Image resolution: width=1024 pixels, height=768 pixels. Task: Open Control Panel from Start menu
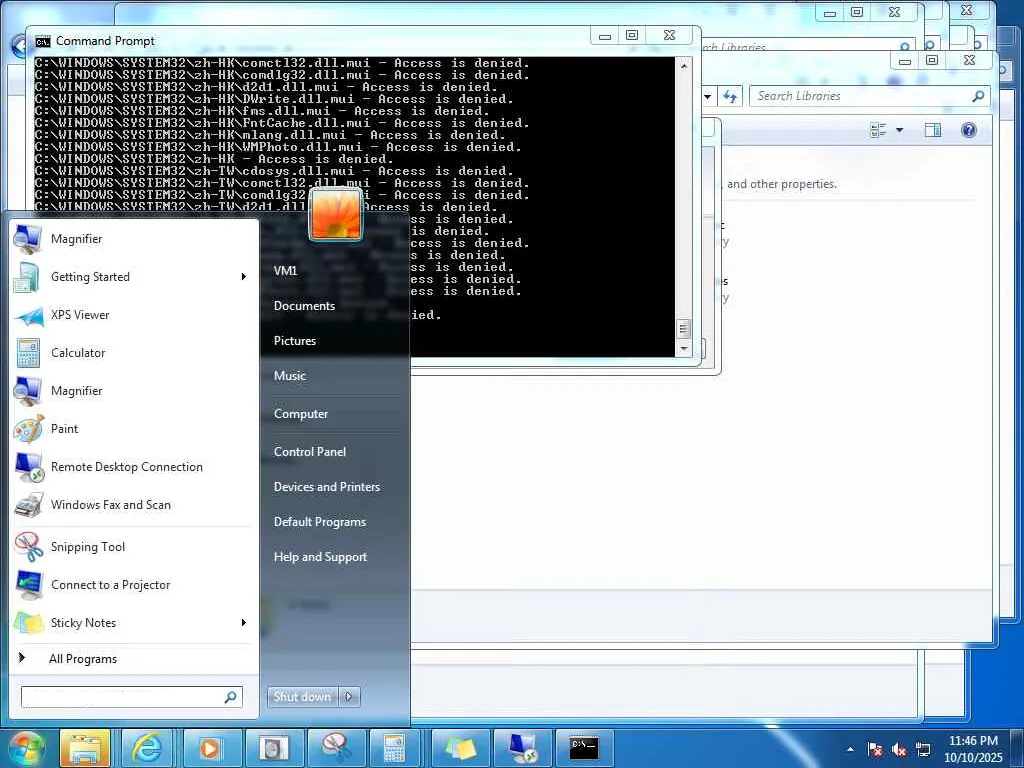310,452
